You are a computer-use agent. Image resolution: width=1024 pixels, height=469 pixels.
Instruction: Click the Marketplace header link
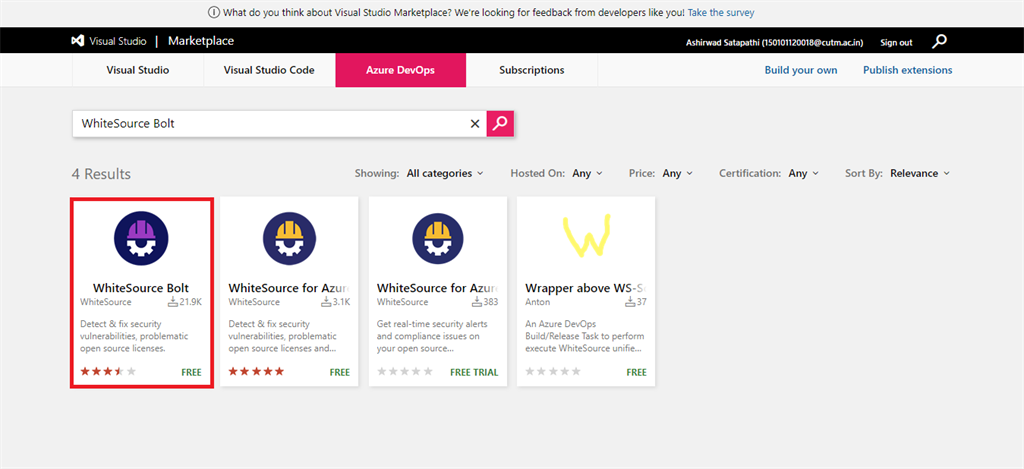point(200,41)
